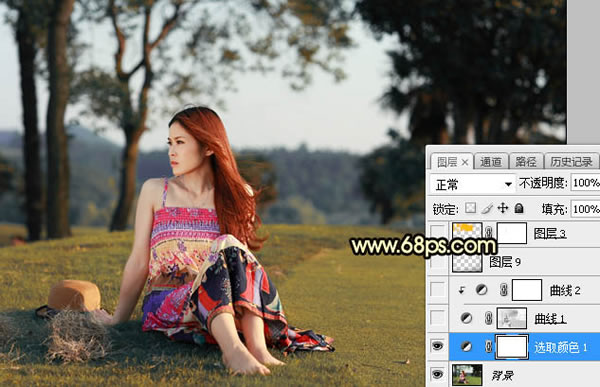This screenshot has height=387, width=600.
Task: Open the 路径 tab
Action: pos(526,162)
